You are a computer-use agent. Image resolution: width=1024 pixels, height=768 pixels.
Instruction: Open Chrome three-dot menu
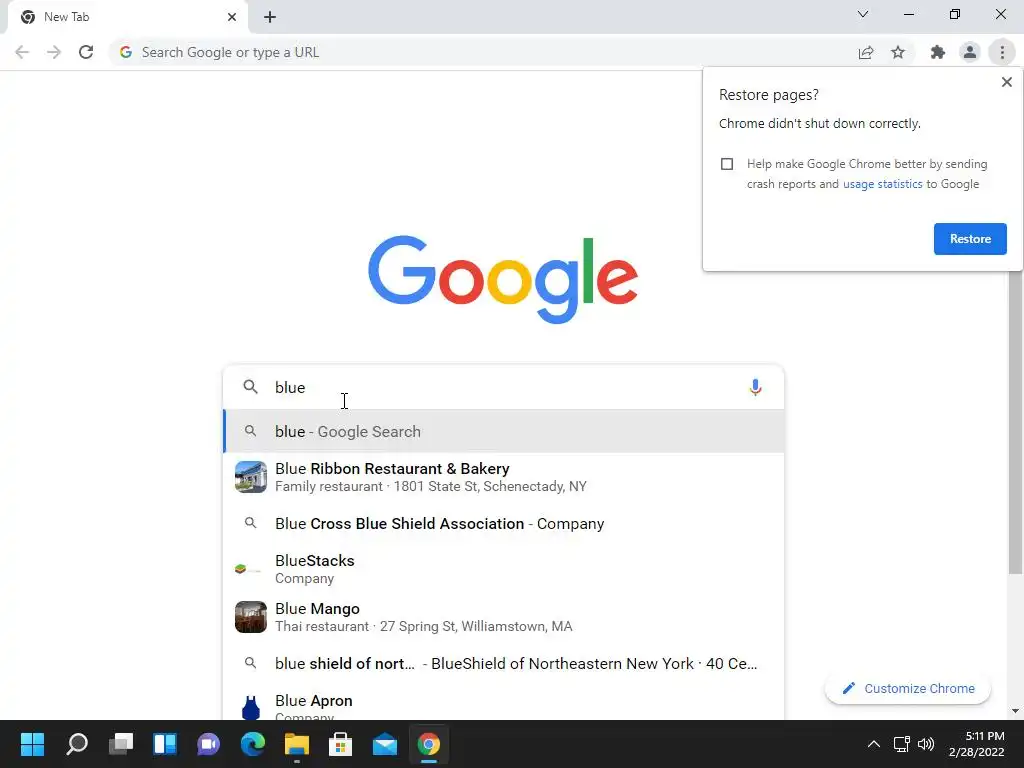[1002, 52]
